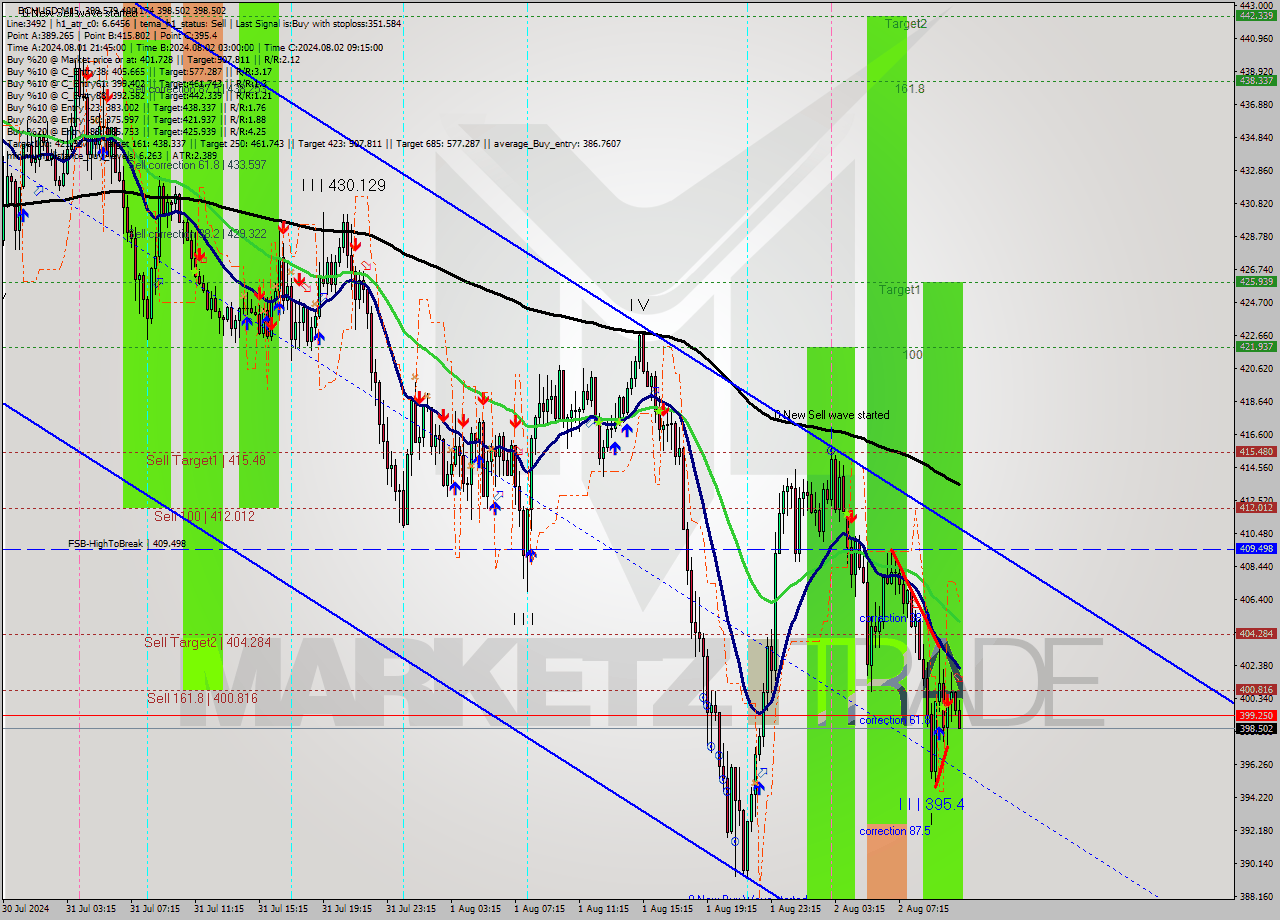Click the green 421.937 price tag
Viewport: 1280px width, 920px height.
tap(1256, 346)
